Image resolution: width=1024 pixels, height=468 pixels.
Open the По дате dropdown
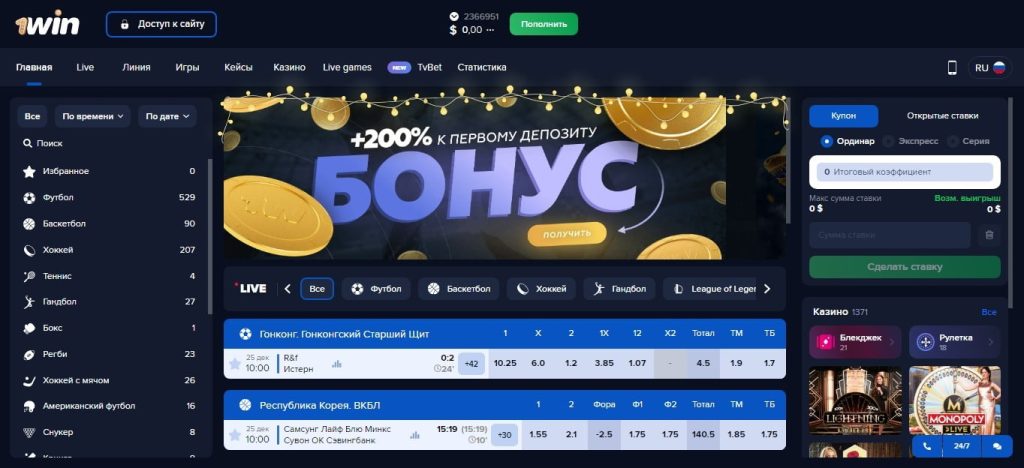[x=167, y=116]
